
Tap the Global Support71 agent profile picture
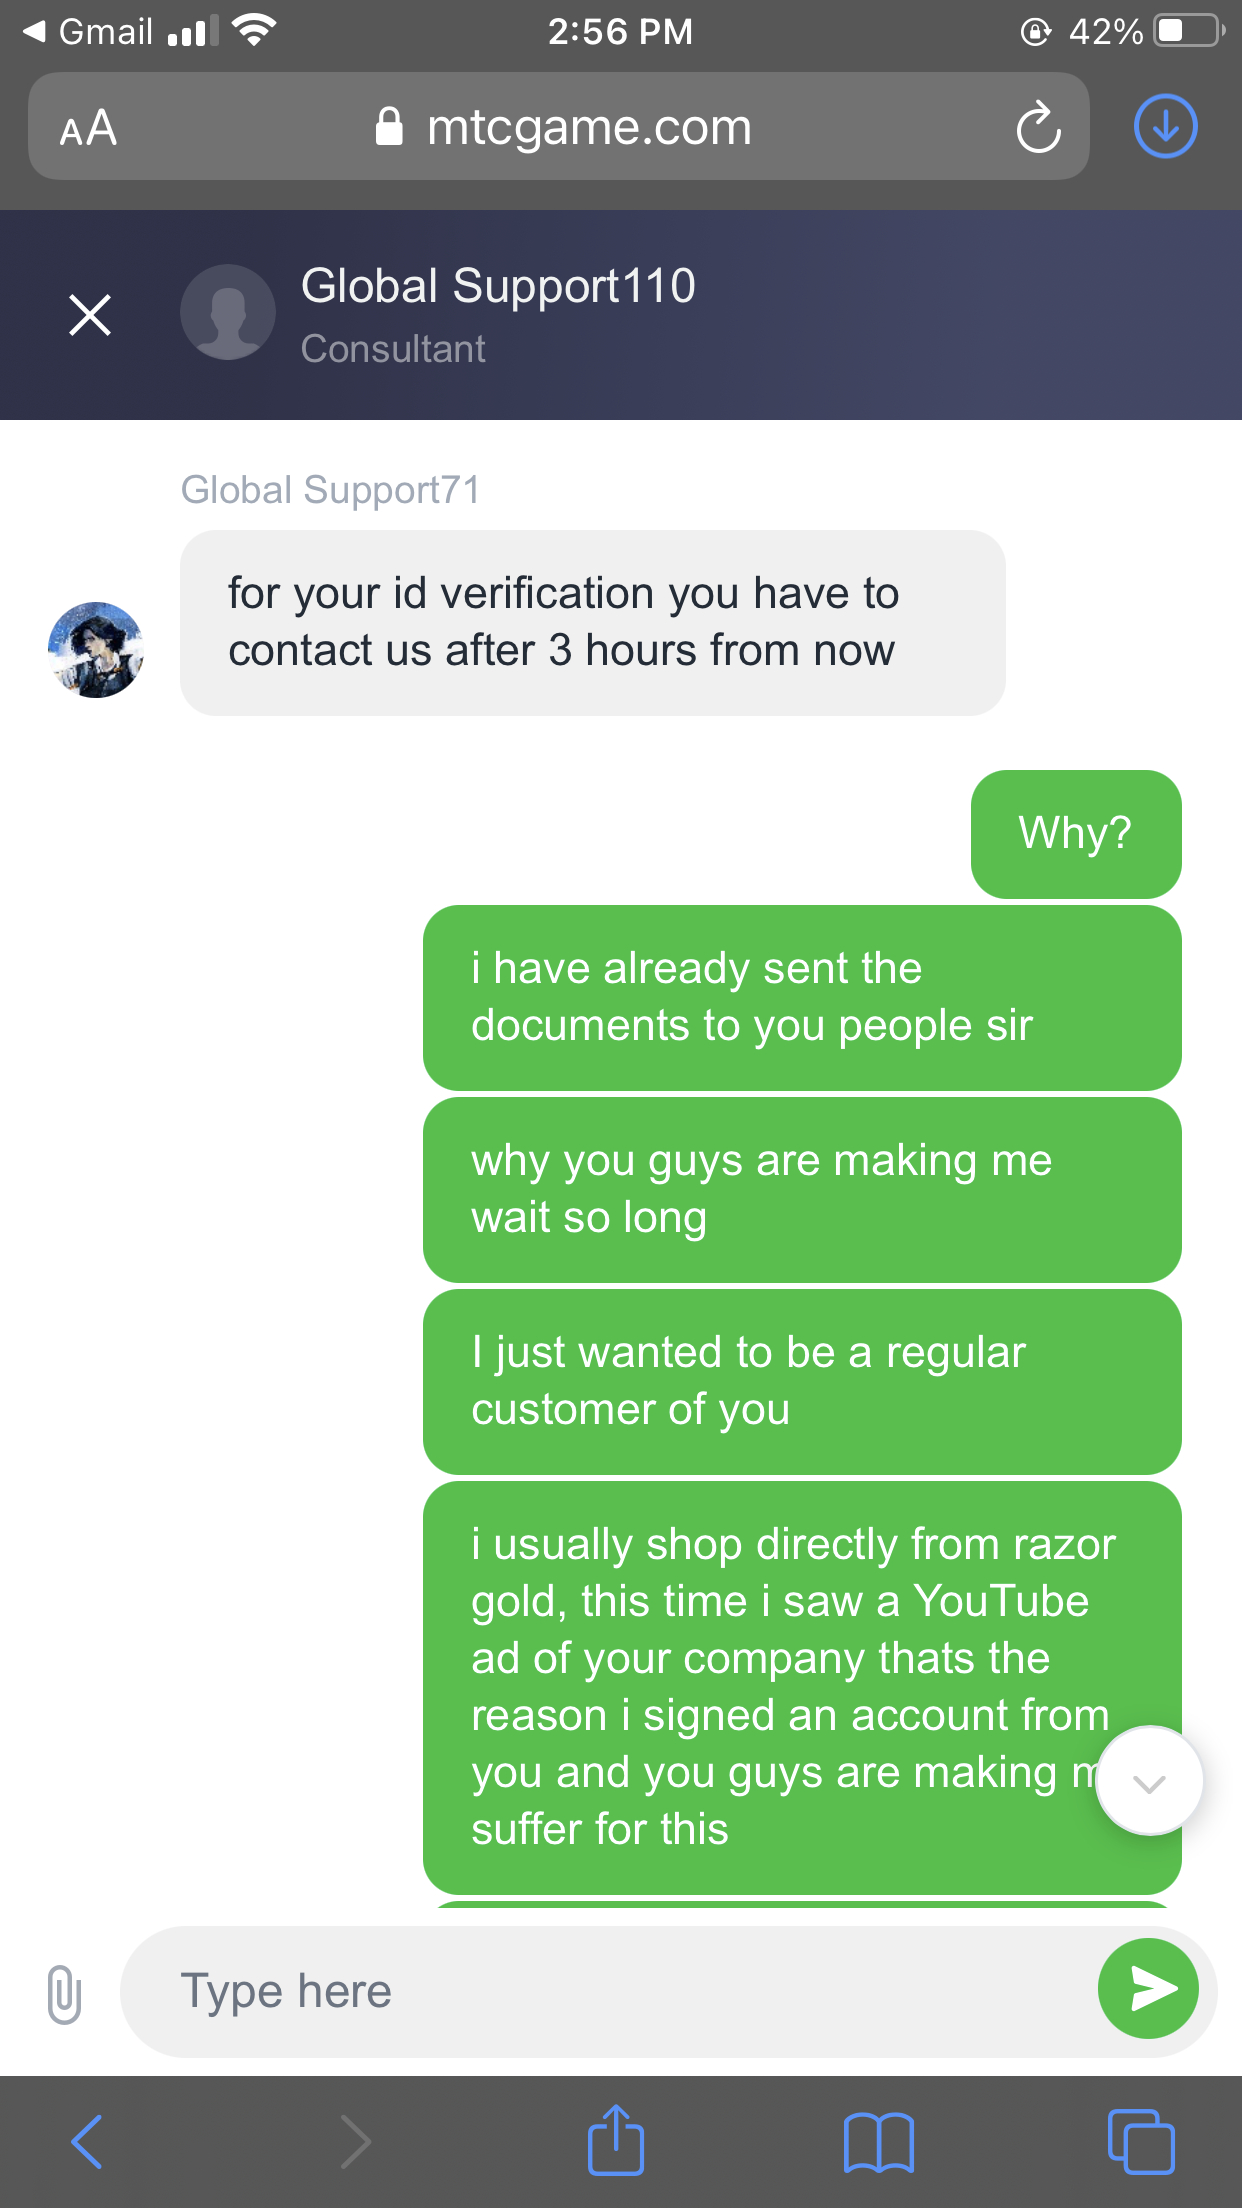tap(96, 650)
